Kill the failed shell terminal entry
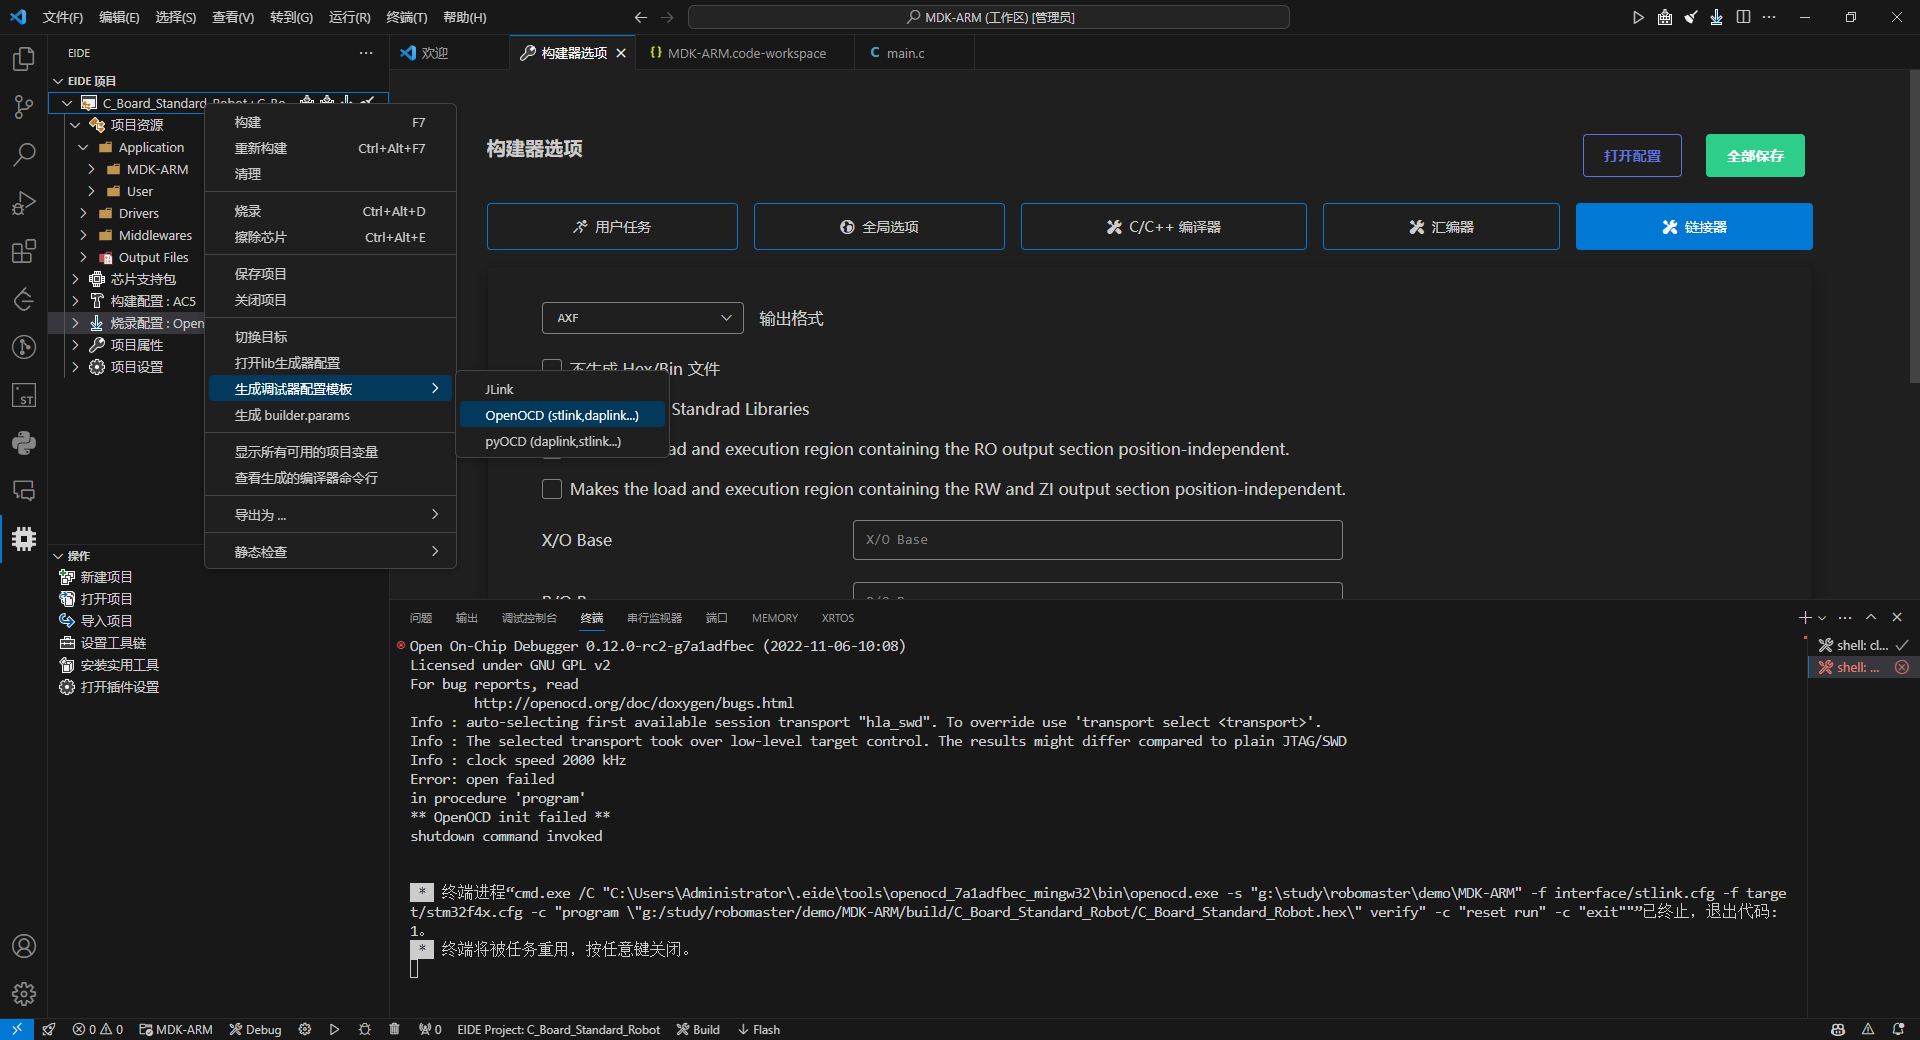Viewport: 1920px width, 1040px height. [x=1902, y=667]
